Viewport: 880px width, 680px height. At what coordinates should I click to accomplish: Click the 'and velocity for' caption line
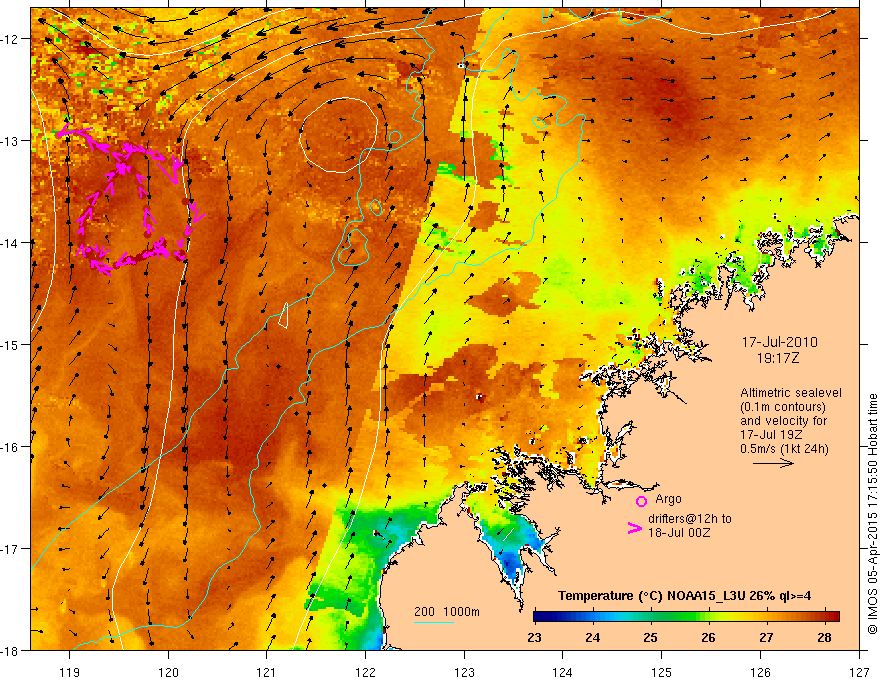click(x=783, y=420)
